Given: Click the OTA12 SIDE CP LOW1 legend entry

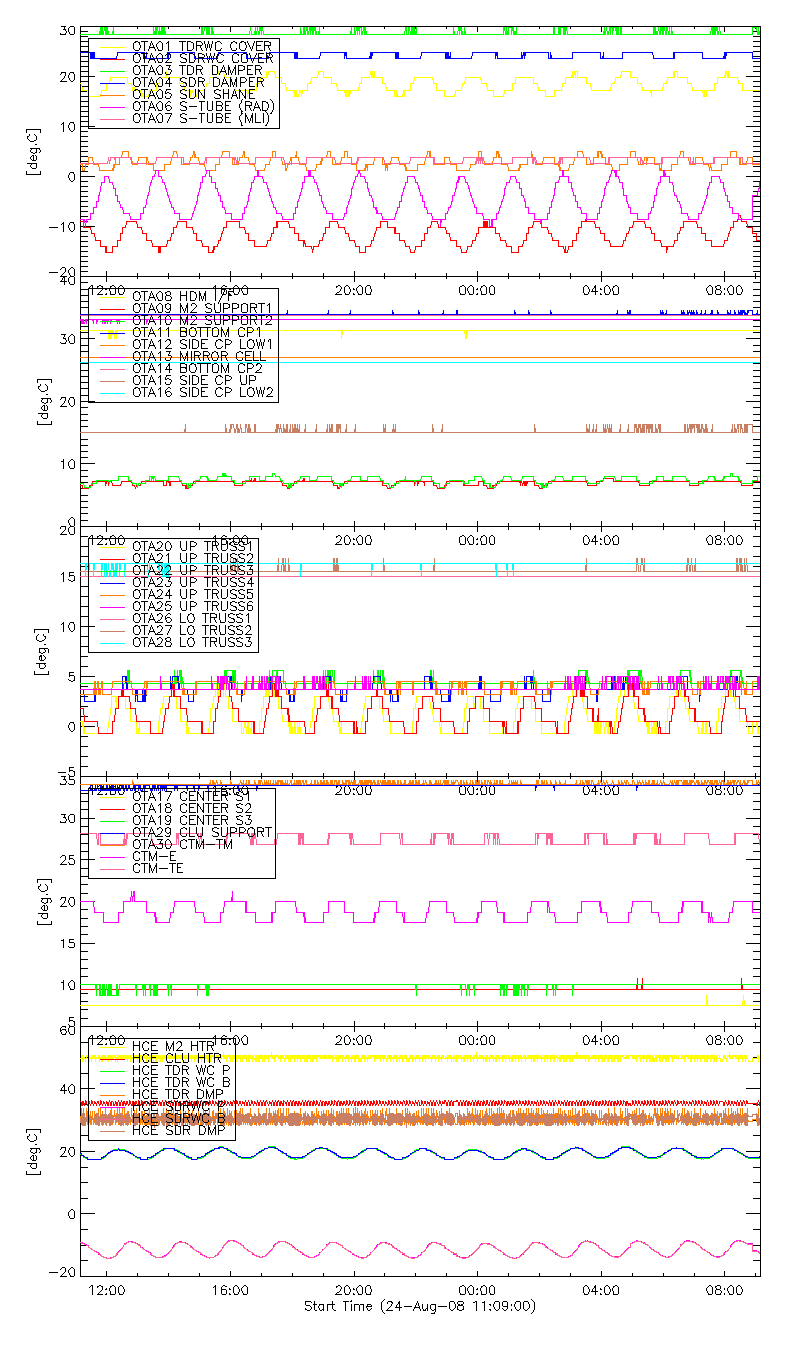Looking at the screenshot, I should click(204, 344).
